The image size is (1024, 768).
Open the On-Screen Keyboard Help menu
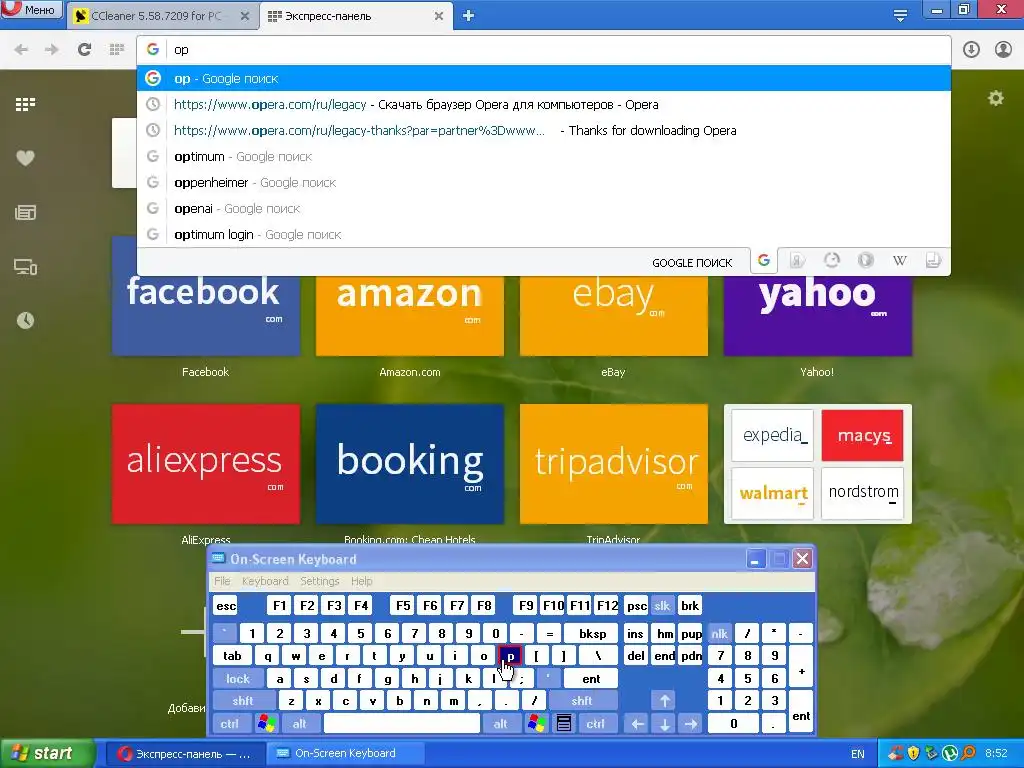pyautogui.click(x=361, y=581)
